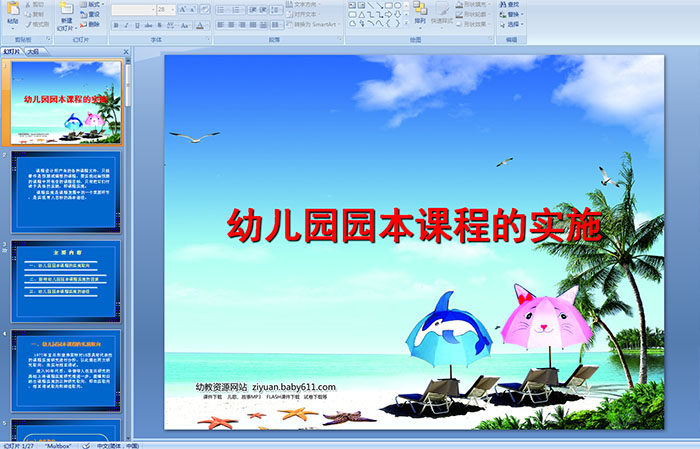Viewport: 700px width, 449px height.
Task: Toggle Align Text Right
Action: point(242,25)
